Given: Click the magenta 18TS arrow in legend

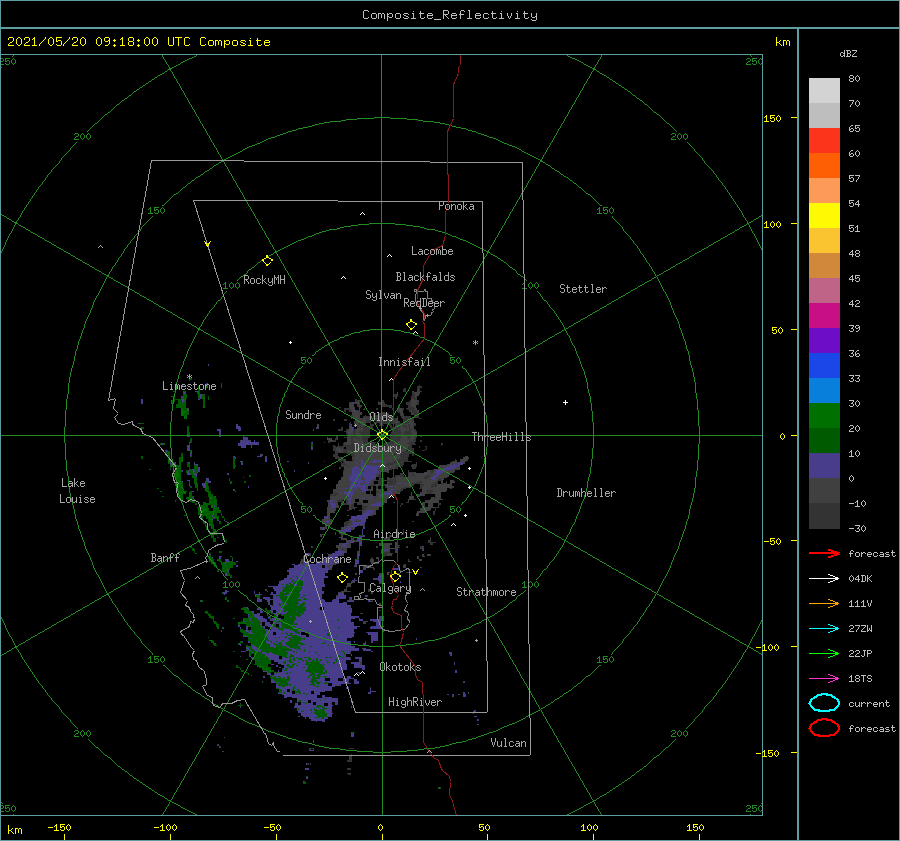Looking at the screenshot, I should coord(824,679).
